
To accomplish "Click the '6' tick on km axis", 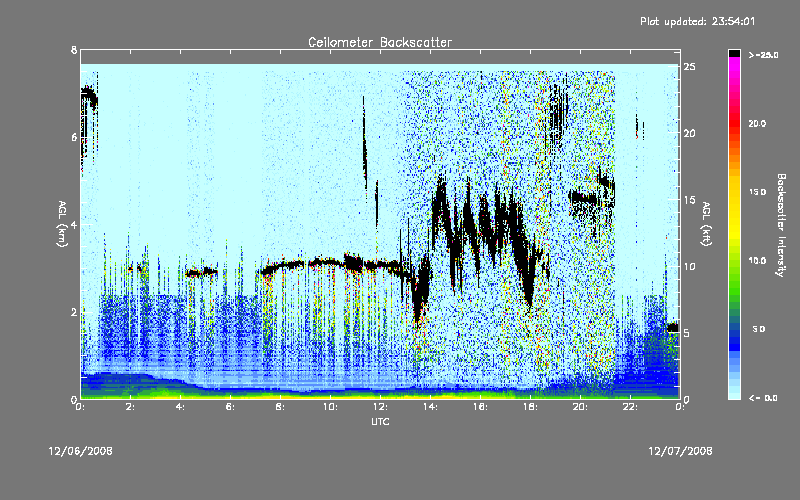I will [74, 137].
